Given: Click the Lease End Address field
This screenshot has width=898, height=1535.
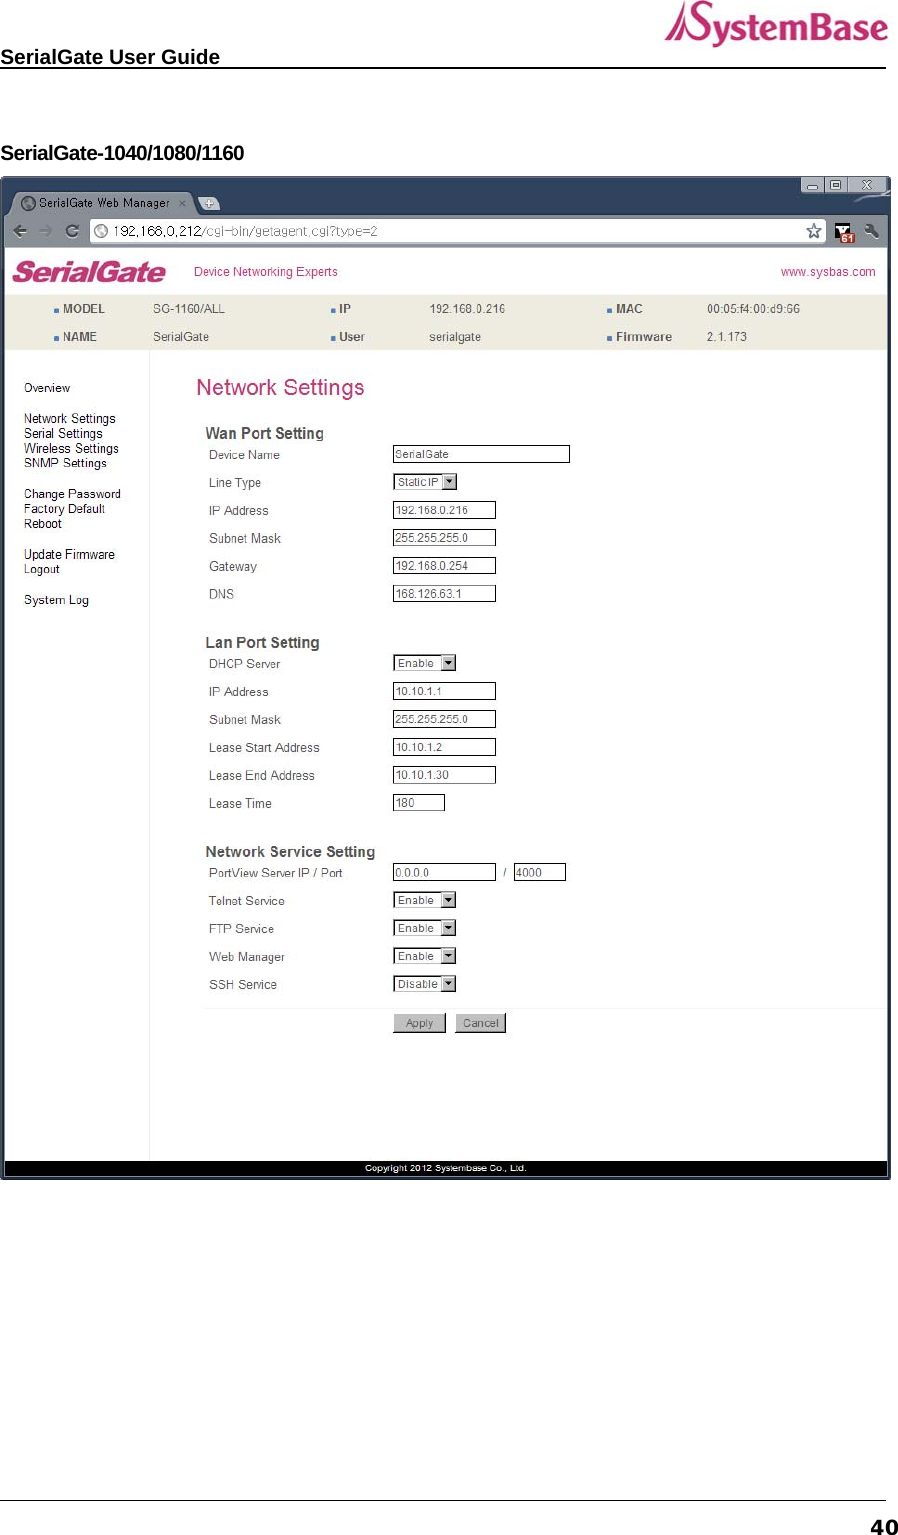Looking at the screenshot, I should pyautogui.click(x=444, y=775).
